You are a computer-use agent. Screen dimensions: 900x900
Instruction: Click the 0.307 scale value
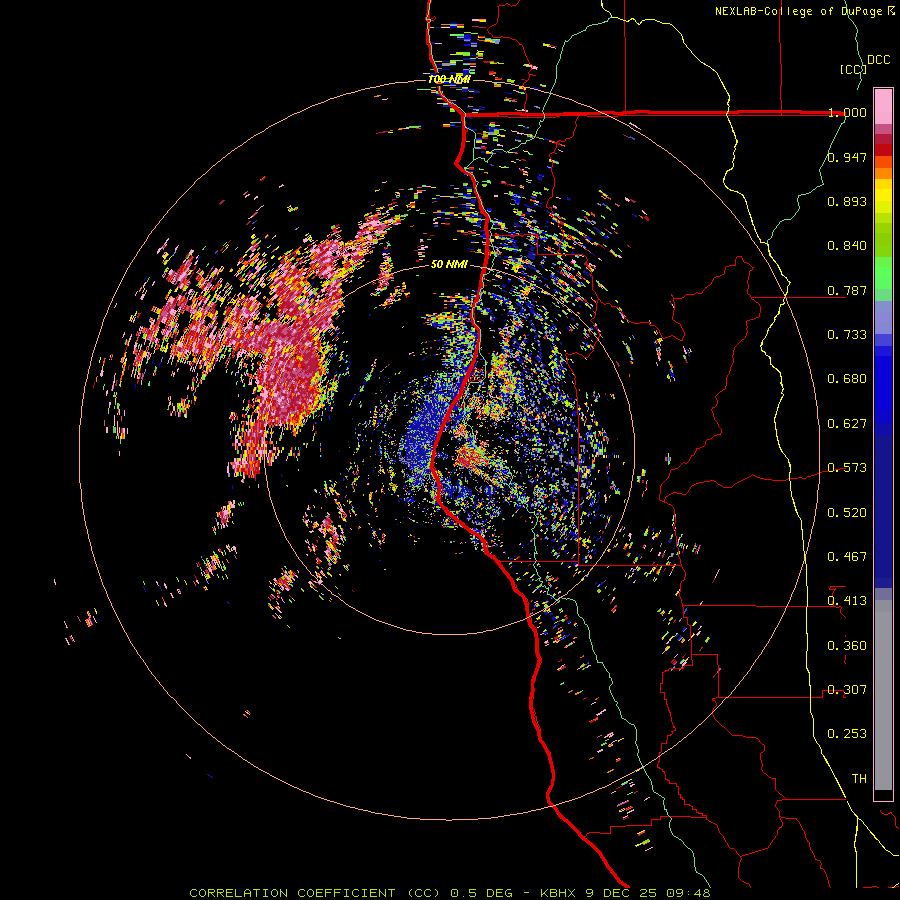point(847,690)
